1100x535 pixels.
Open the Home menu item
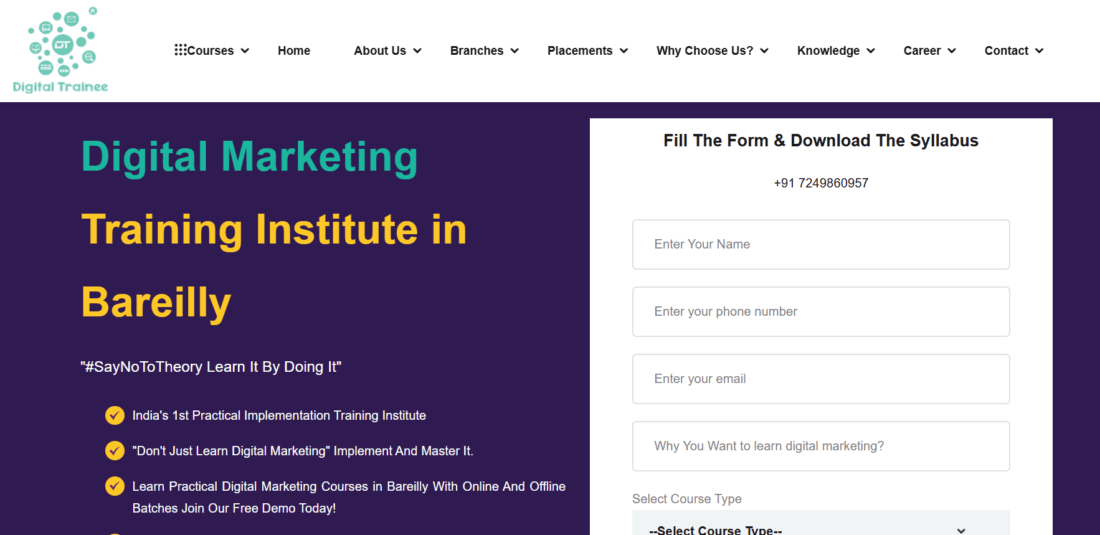click(294, 51)
